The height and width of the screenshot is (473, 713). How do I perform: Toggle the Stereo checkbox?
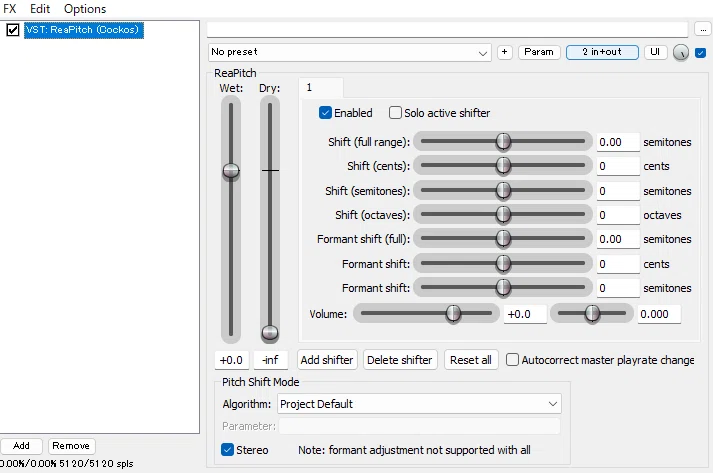pyautogui.click(x=227, y=450)
